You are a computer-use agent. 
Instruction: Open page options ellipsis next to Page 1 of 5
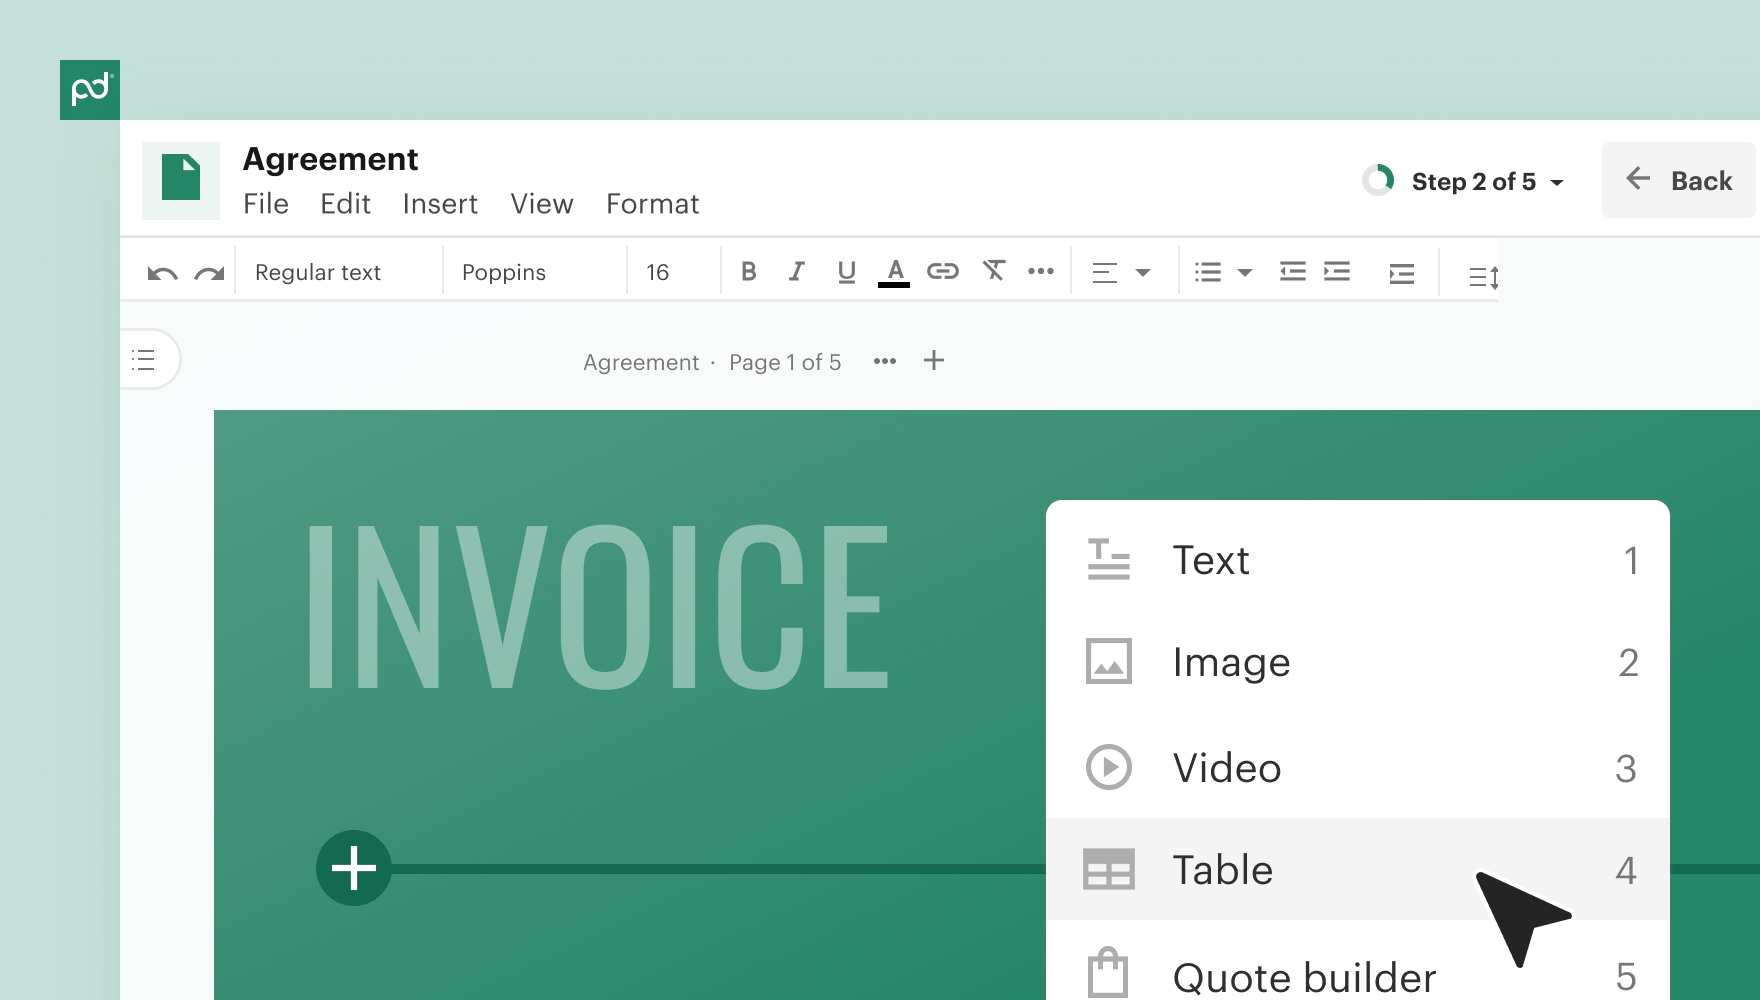coord(885,361)
